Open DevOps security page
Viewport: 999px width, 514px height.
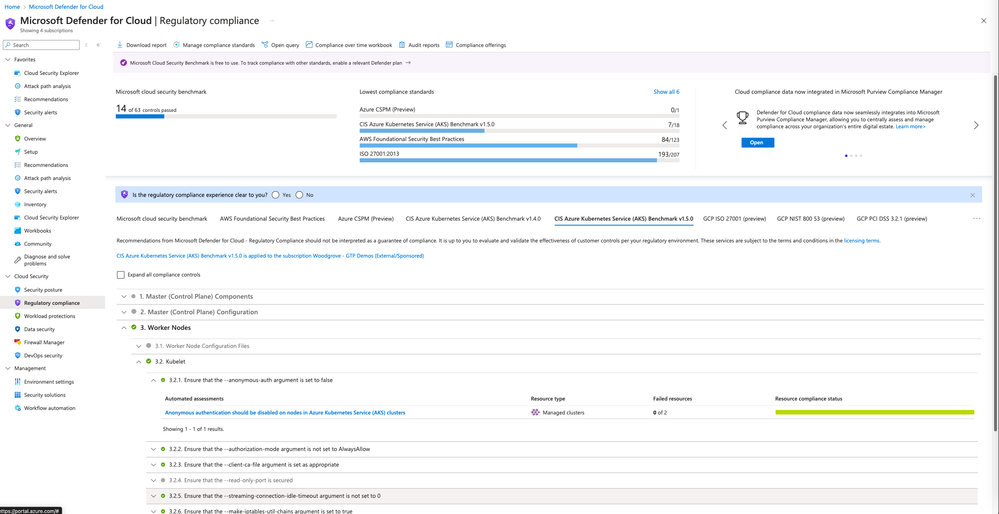43,355
